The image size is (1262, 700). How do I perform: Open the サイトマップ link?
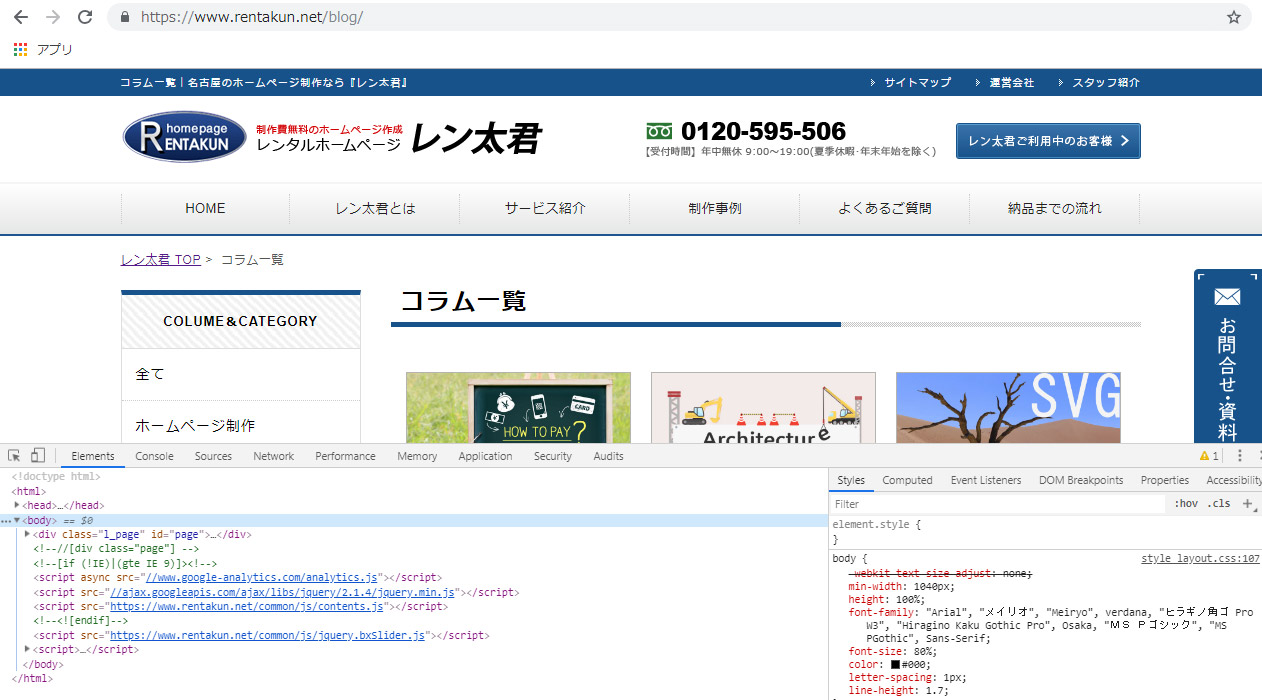click(917, 82)
